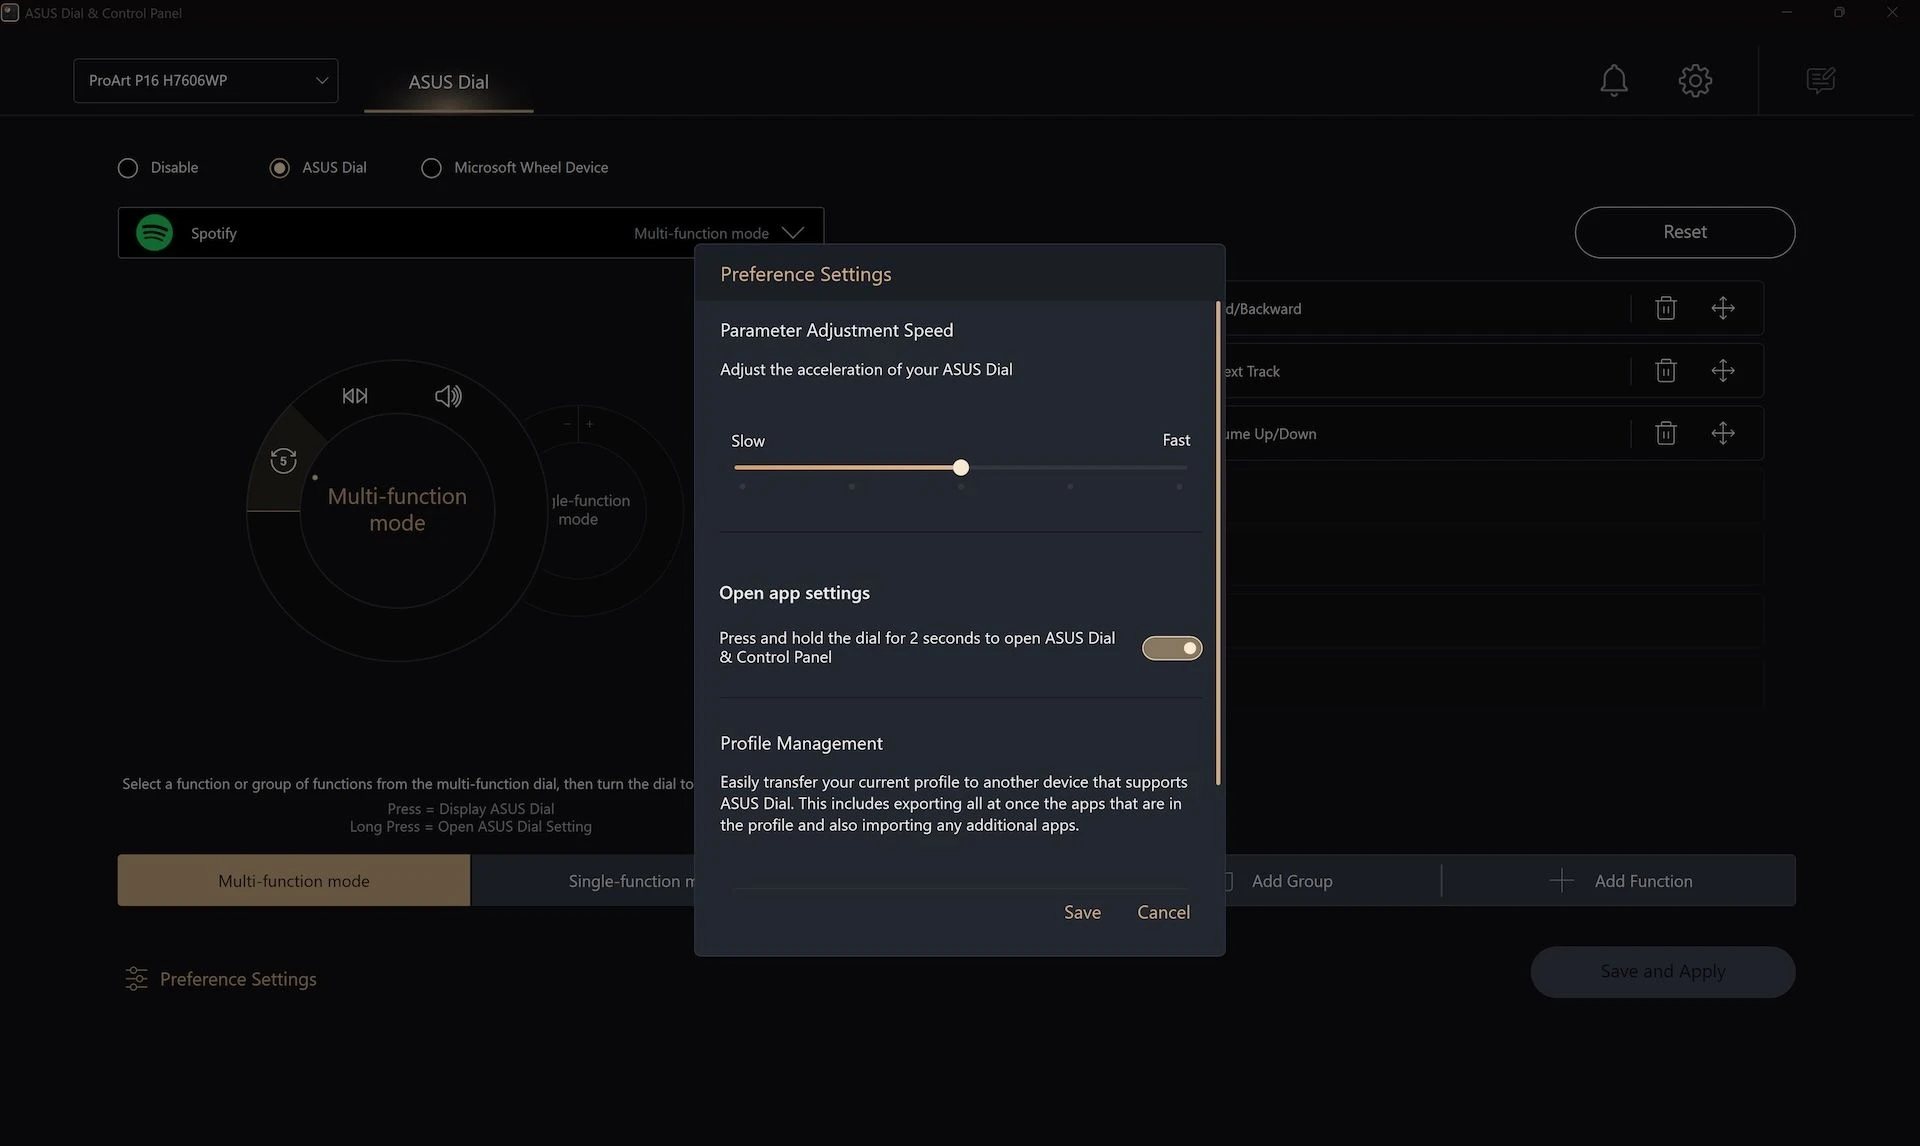
Task: Open the ProArt P16 H7606WP device dropdown
Action: click(x=206, y=81)
